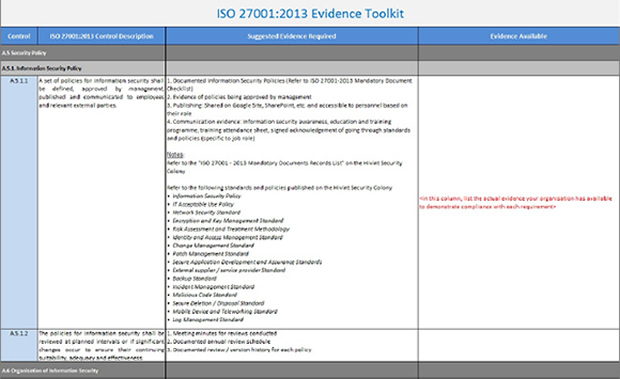This screenshot has width=620, height=379.
Task: Click the Suggested Evidence Required header
Action: point(292,36)
